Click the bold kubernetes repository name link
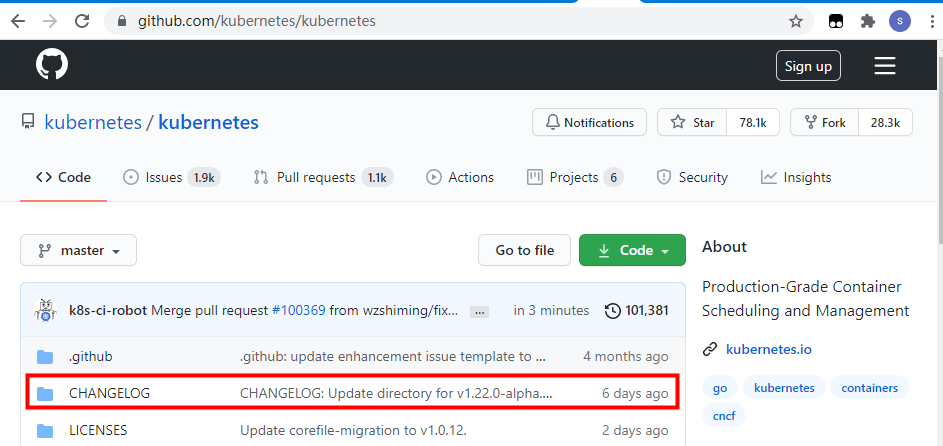This screenshot has height=446, width=943. [208, 123]
